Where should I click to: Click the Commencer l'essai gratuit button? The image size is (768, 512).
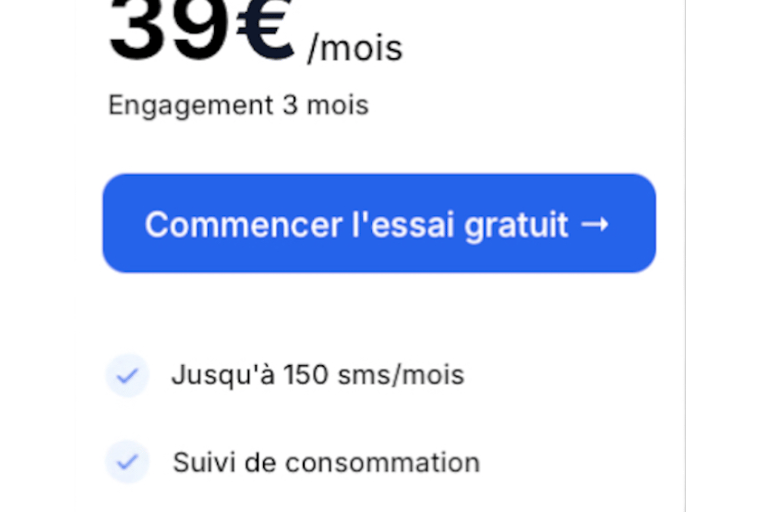coord(379,223)
